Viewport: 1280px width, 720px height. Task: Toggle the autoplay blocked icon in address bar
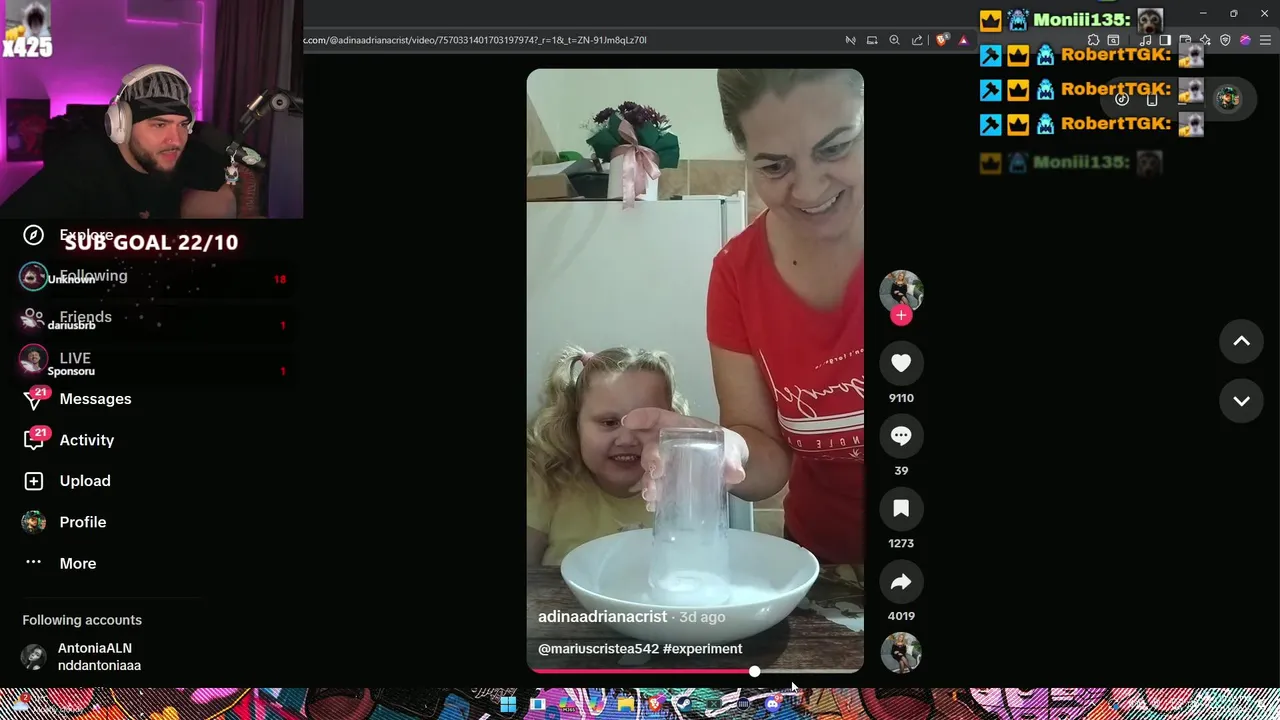[851, 40]
